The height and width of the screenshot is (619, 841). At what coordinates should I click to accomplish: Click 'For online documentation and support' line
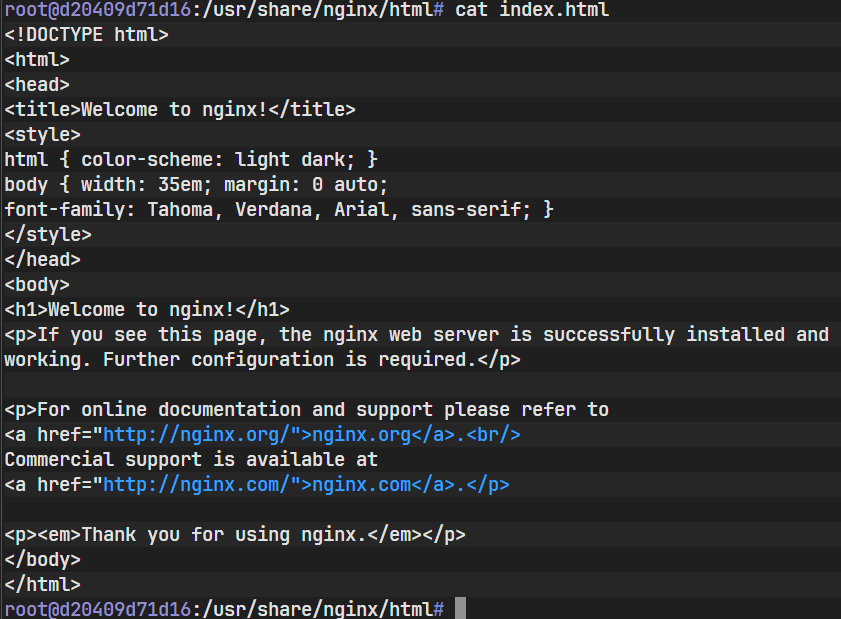306,409
